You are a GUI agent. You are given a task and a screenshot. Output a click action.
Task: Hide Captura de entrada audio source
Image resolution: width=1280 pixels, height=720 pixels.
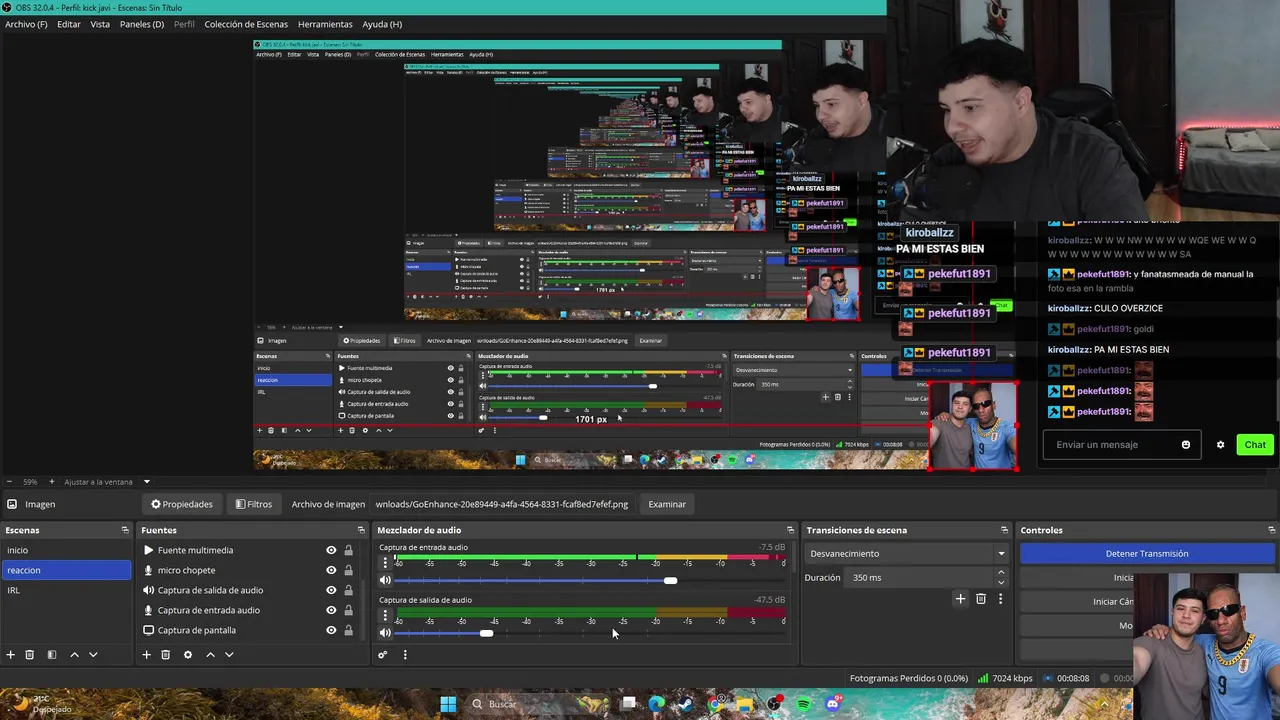pyautogui.click(x=331, y=610)
